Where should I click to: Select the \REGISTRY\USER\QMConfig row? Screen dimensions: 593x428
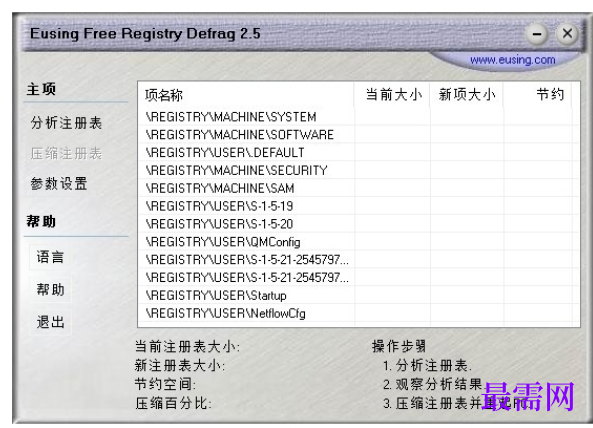pos(359,242)
